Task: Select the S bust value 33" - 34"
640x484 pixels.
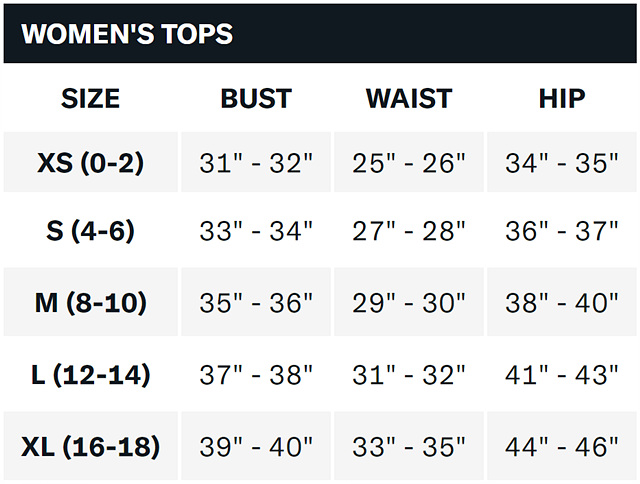Action: pyautogui.click(x=256, y=231)
